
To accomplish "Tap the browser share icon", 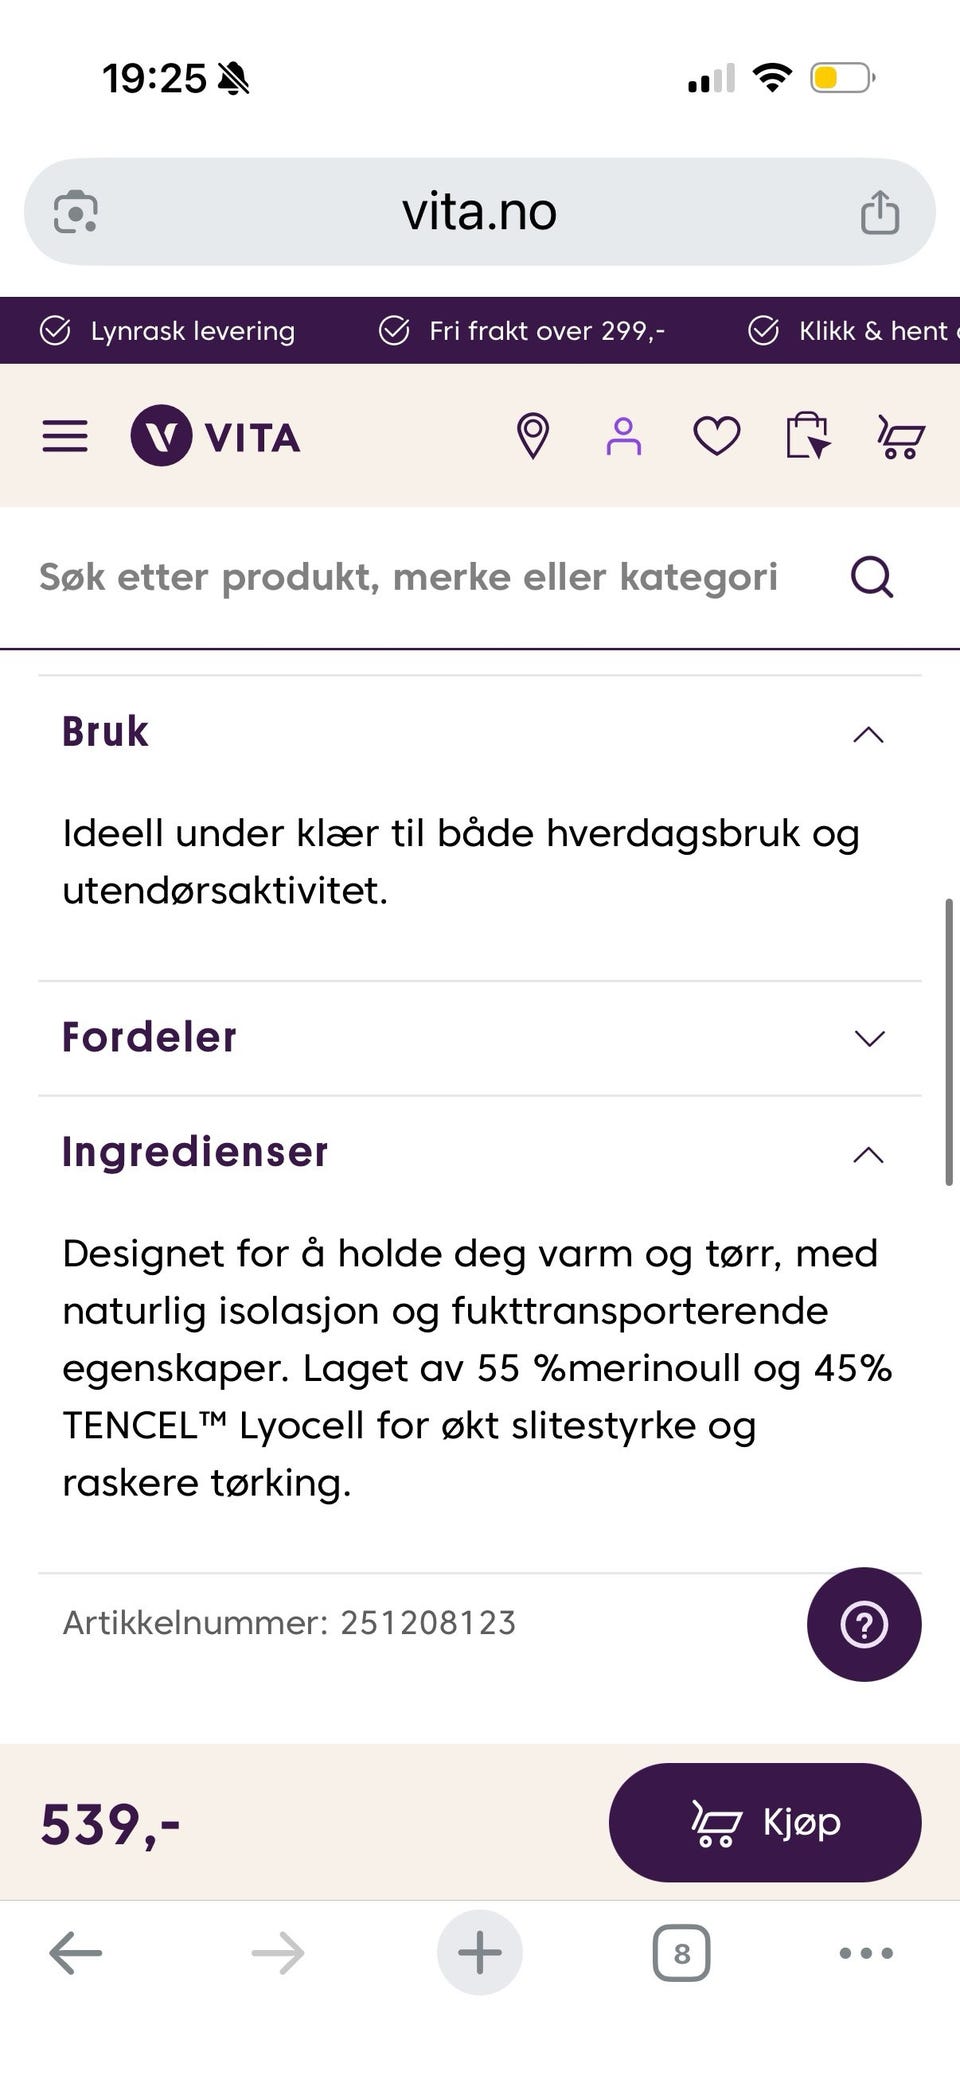I will coord(880,212).
